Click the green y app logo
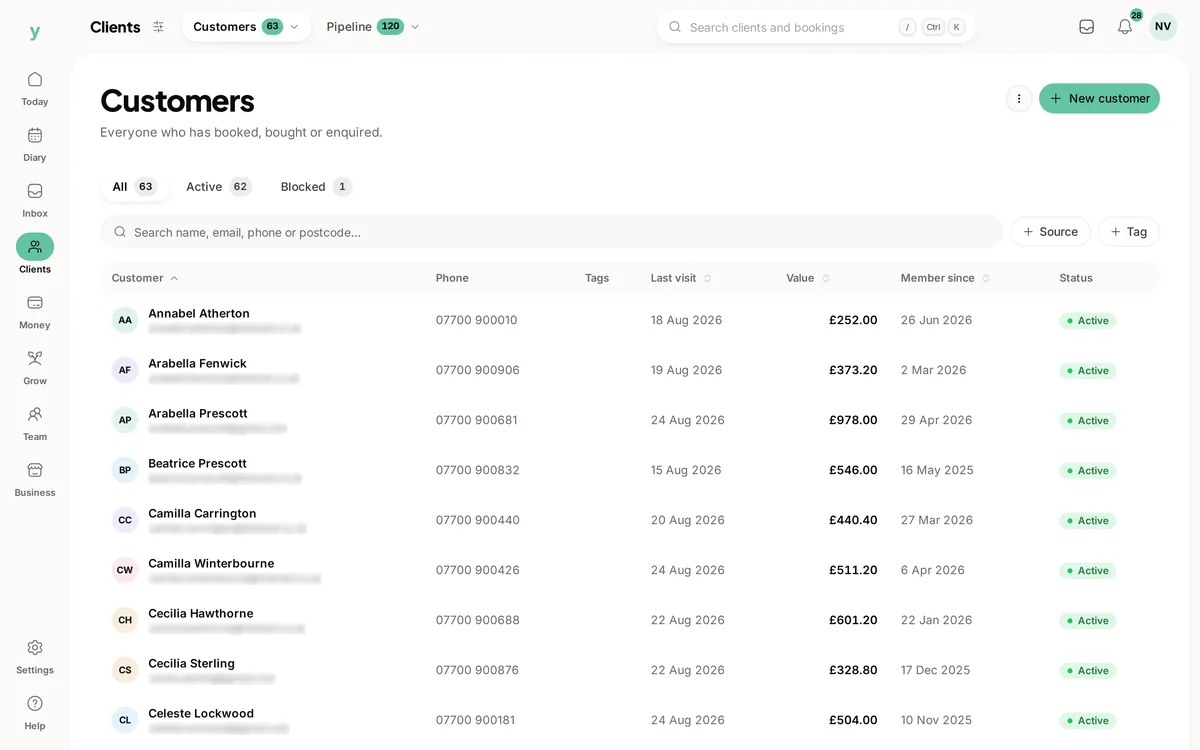 (x=35, y=31)
